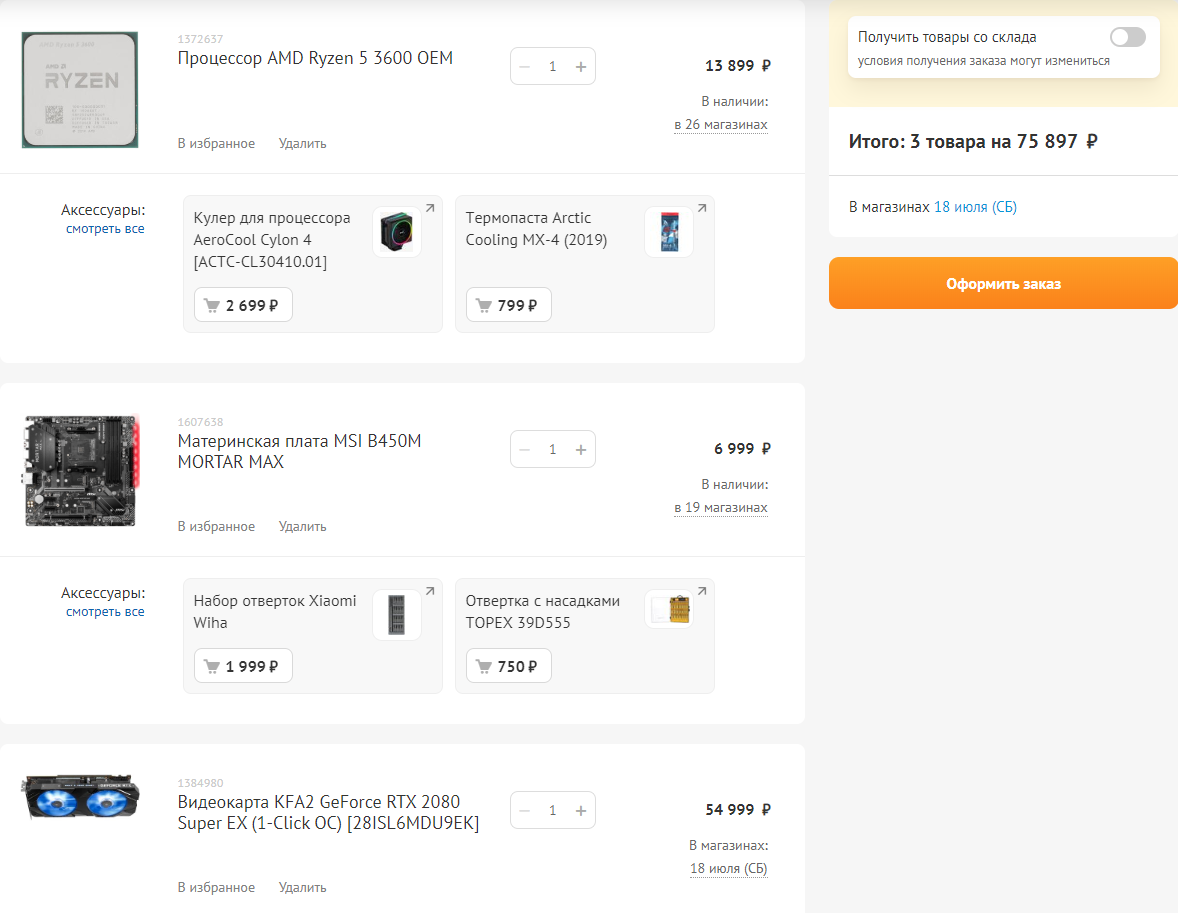Add TOPEX screwdriver for 750 ₽
The image size is (1178, 913).
coord(508,666)
